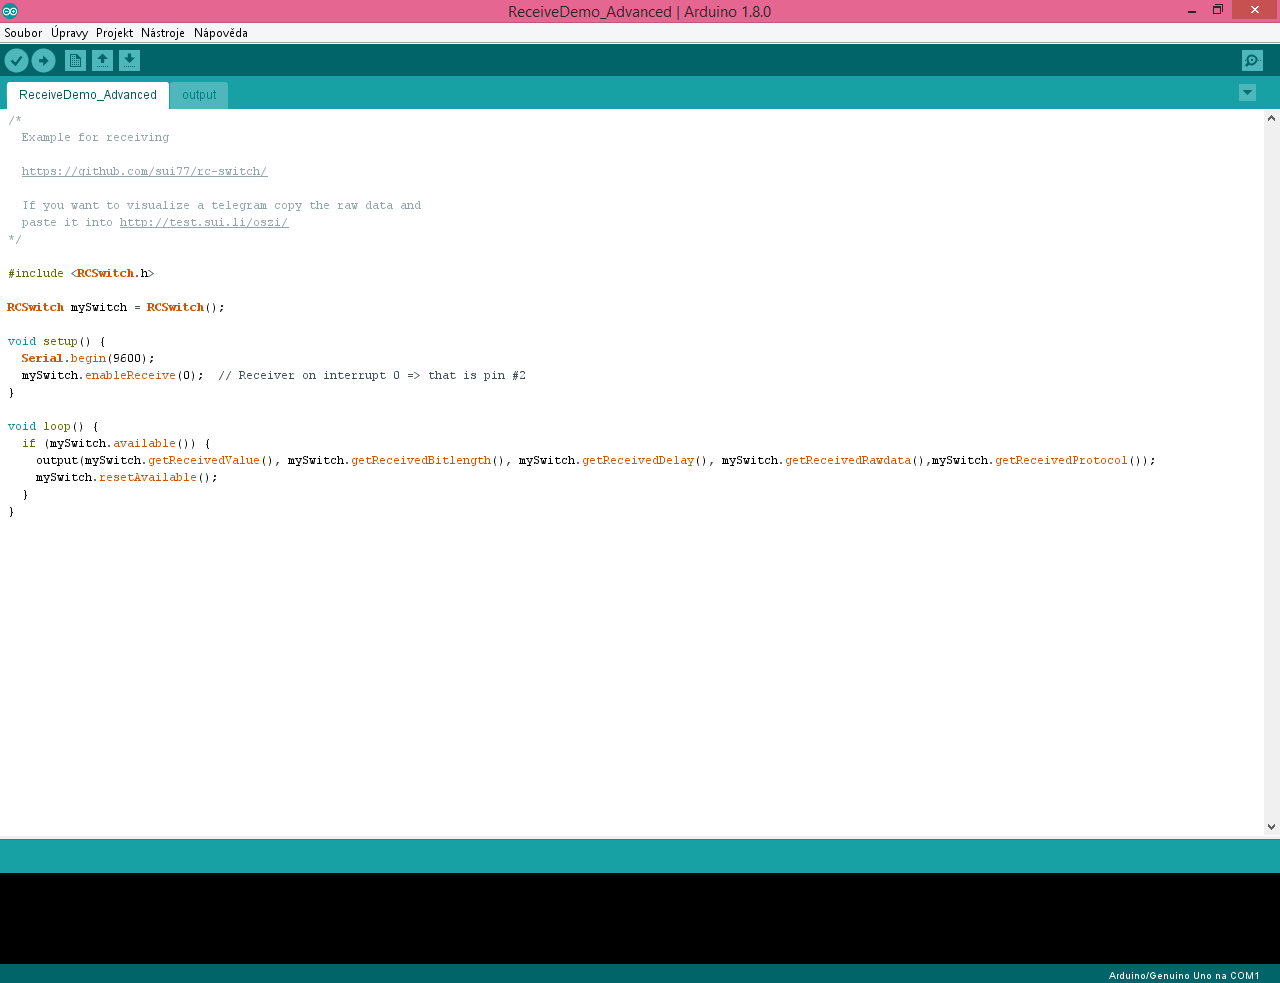The height and width of the screenshot is (983, 1280).
Task: Open the Projekt menu
Action: 114,33
